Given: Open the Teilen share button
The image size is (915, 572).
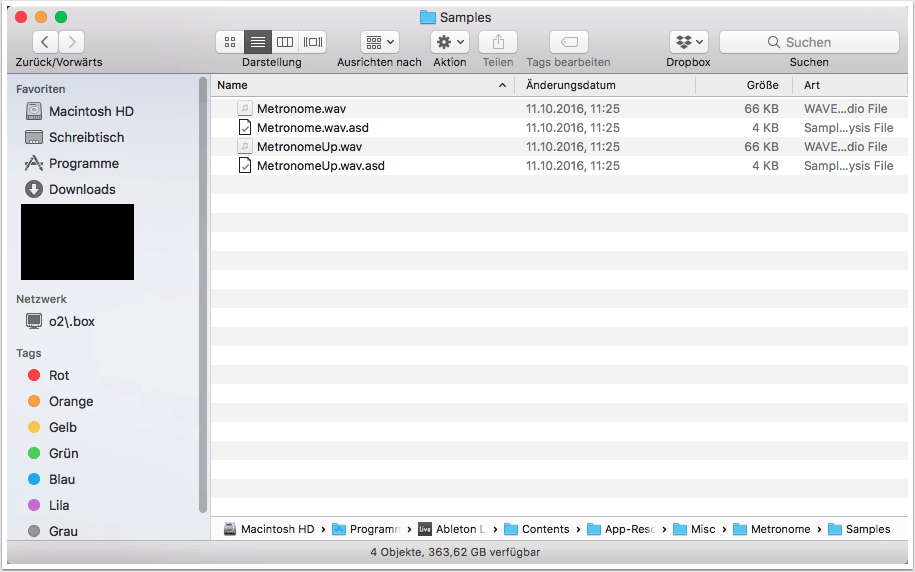Looking at the screenshot, I should (497, 42).
